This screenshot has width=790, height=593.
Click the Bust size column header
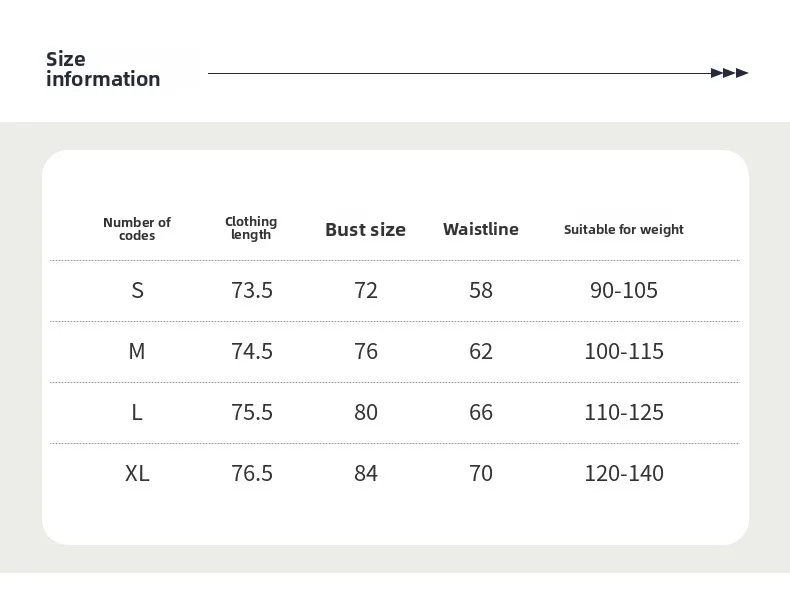pos(365,229)
